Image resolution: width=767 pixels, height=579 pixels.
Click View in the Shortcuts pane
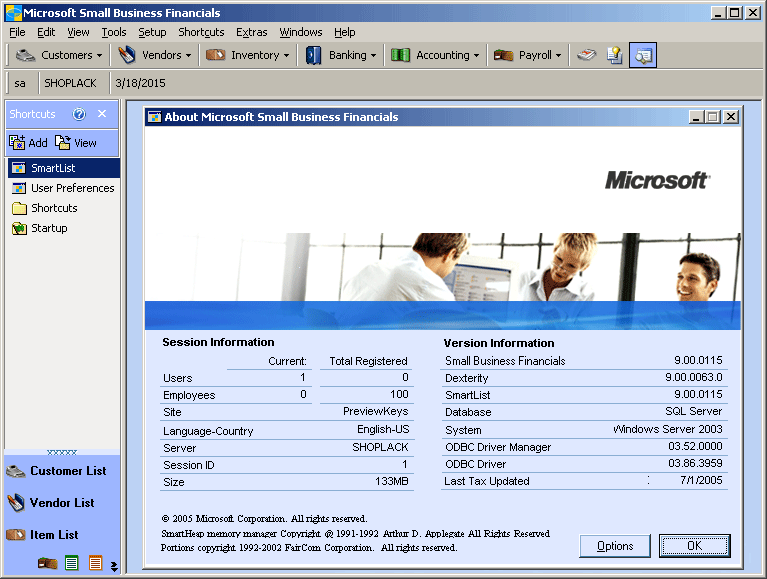(75, 143)
